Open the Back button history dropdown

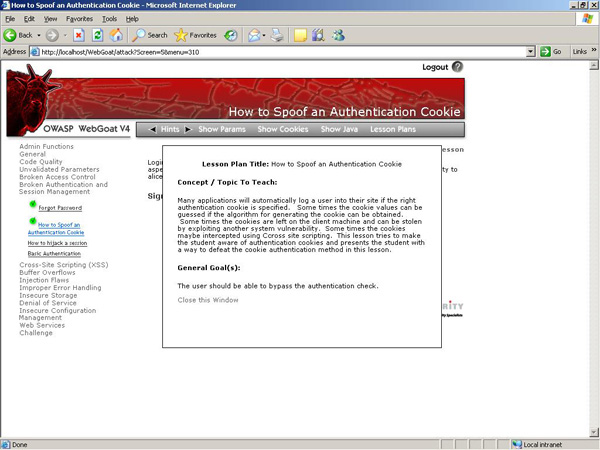coord(39,35)
